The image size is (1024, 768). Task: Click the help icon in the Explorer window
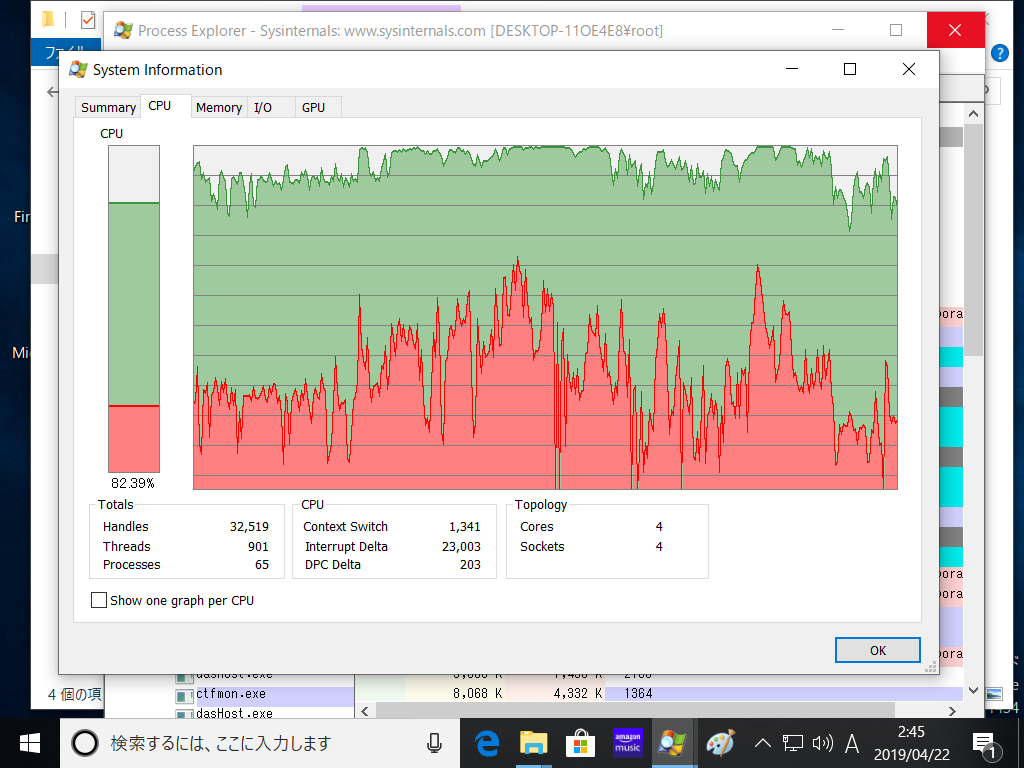point(1000,53)
